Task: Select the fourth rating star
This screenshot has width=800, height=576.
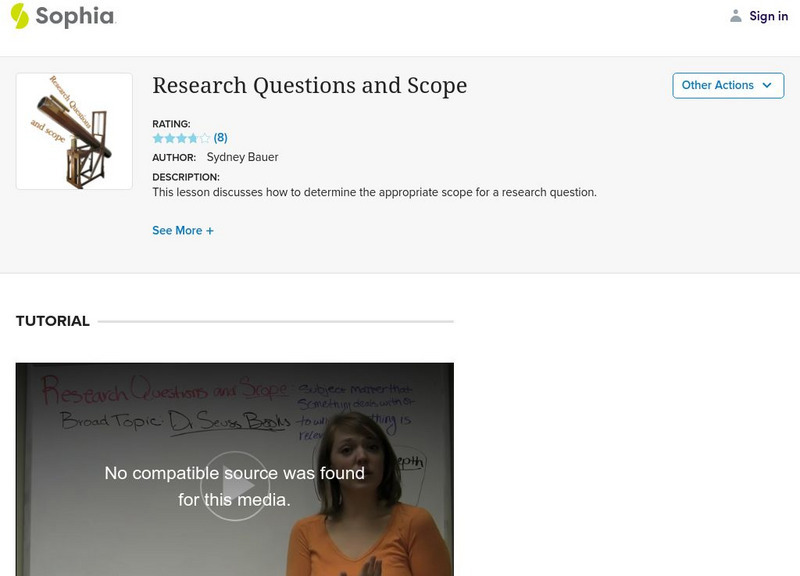Action: click(193, 138)
